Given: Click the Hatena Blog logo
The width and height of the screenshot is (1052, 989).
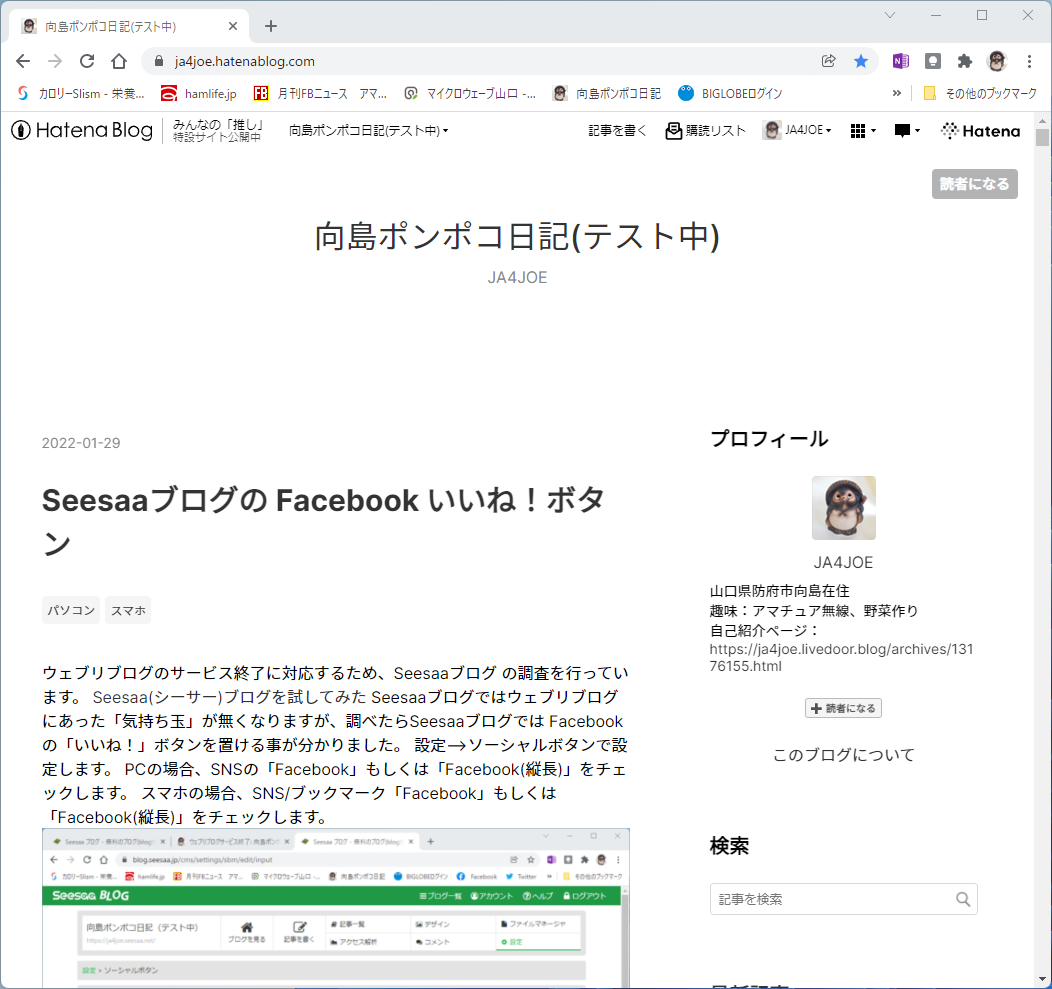Looking at the screenshot, I should (x=82, y=130).
